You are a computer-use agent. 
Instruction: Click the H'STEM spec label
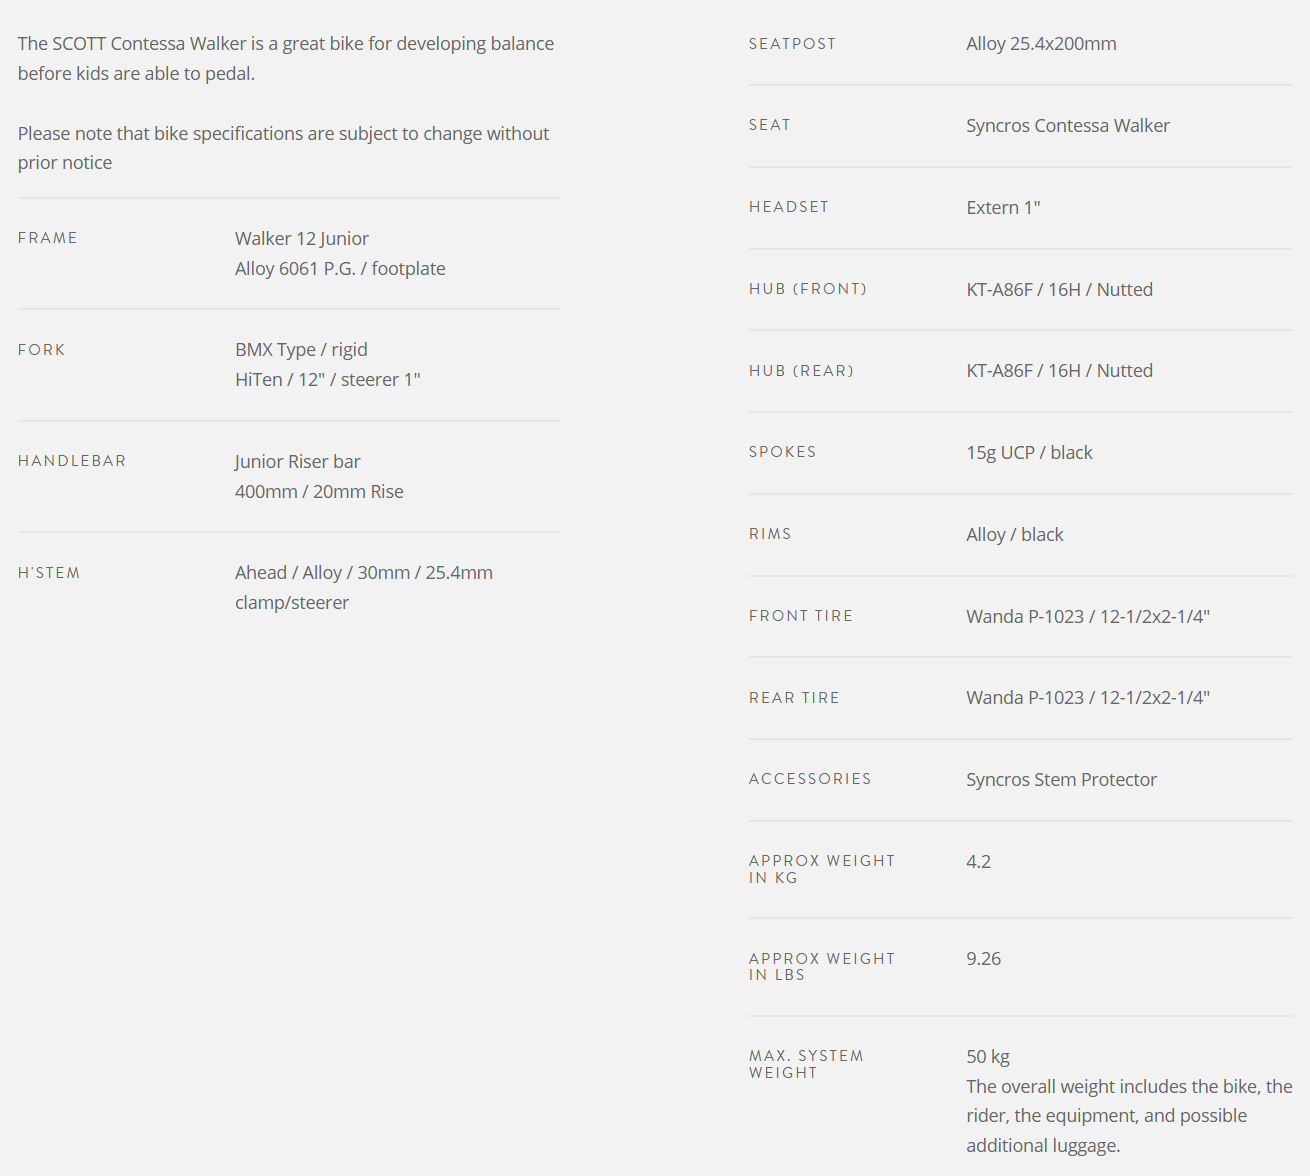[49, 573]
